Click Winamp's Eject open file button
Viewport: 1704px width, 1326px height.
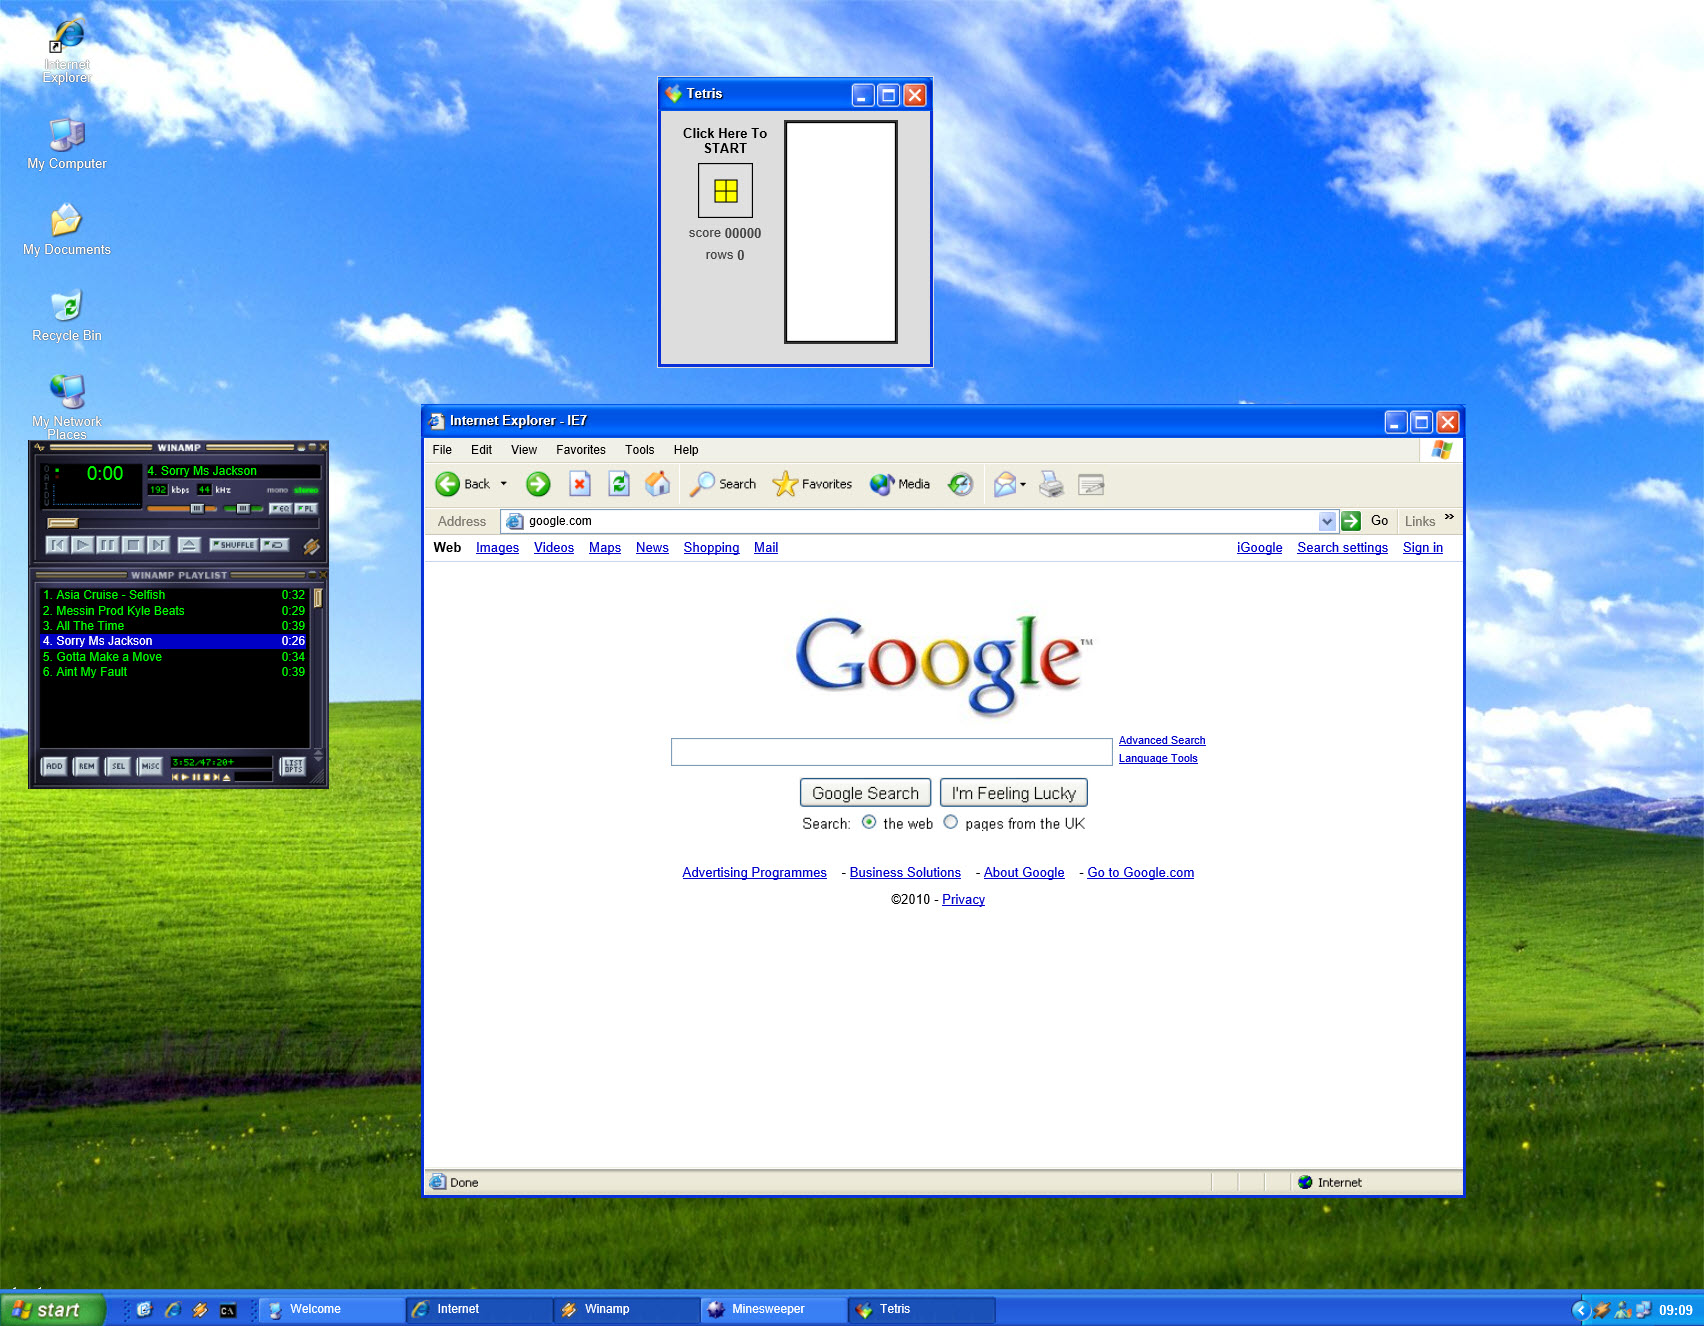[189, 545]
